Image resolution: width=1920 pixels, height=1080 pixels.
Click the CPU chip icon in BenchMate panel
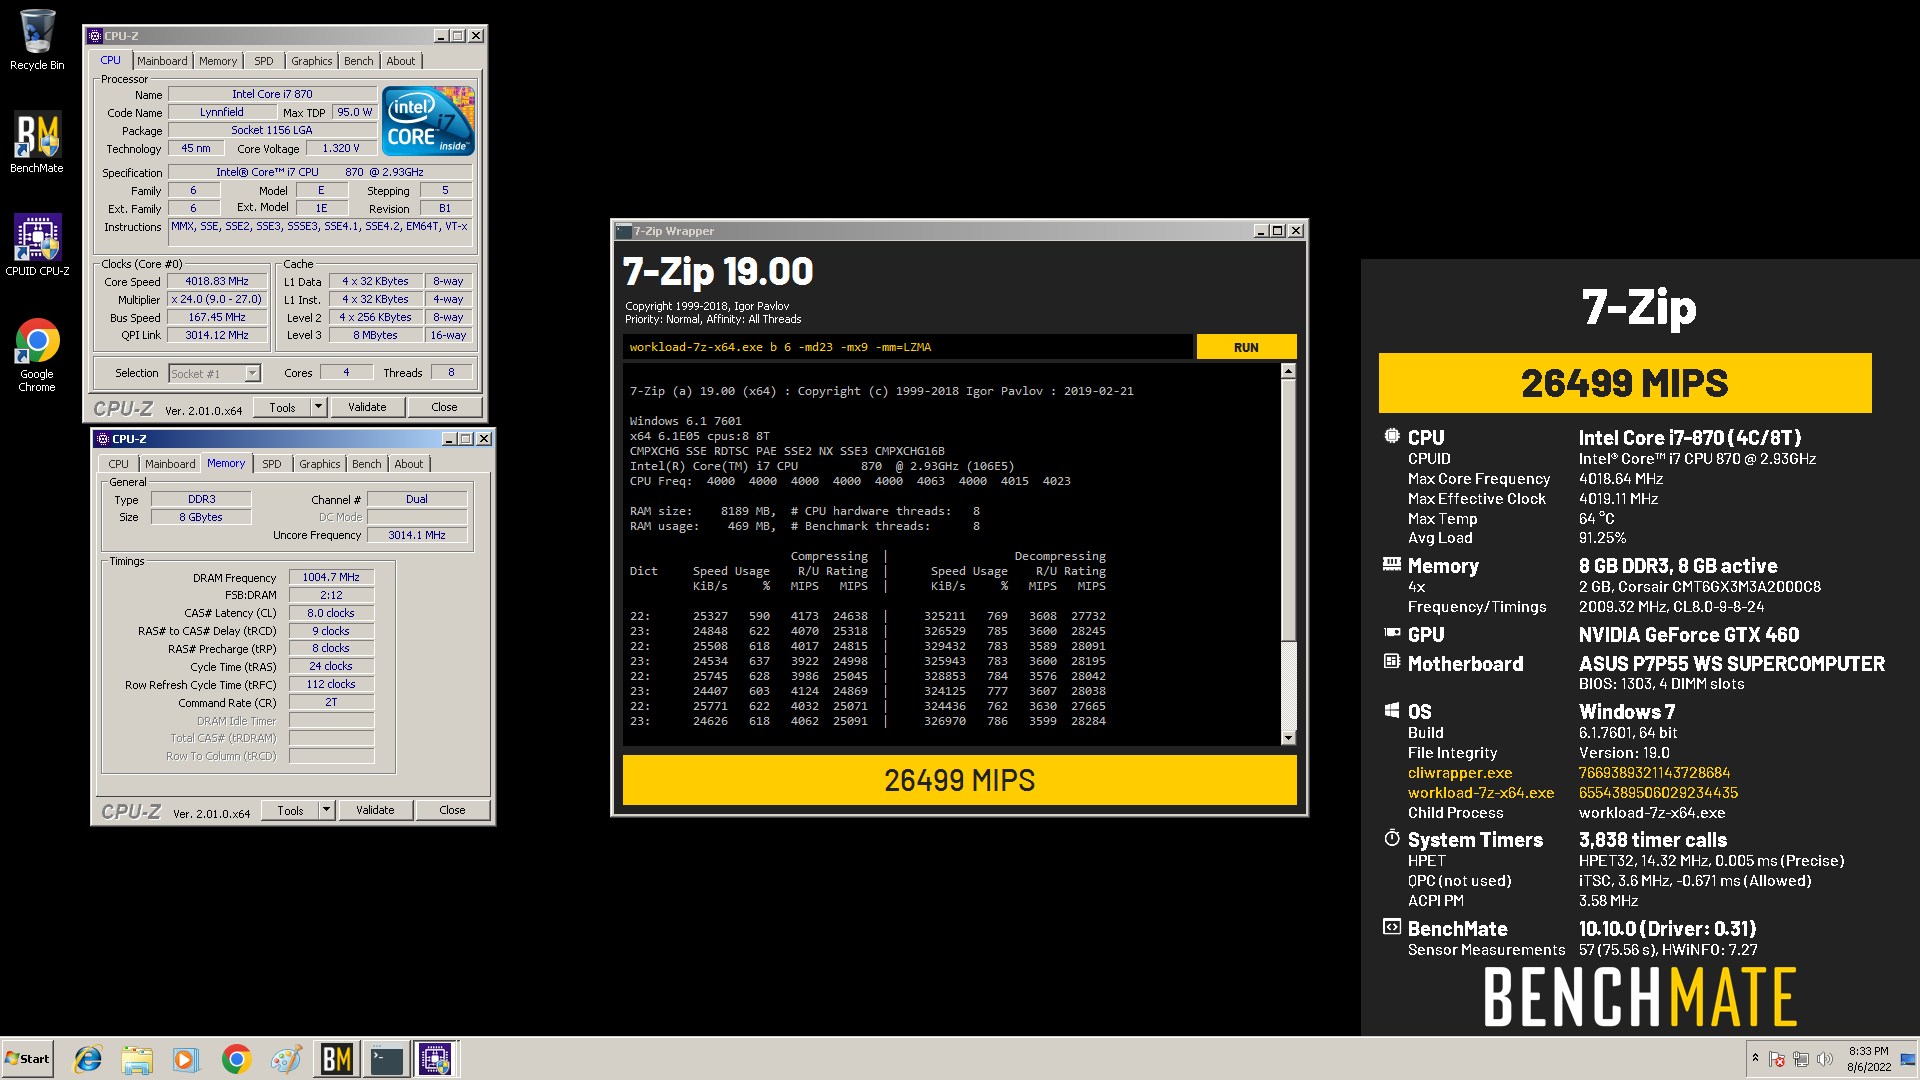pos(1391,436)
